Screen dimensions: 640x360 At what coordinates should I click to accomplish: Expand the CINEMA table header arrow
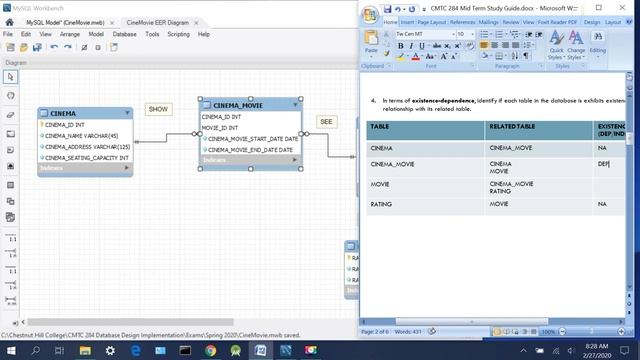[x=127, y=113]
